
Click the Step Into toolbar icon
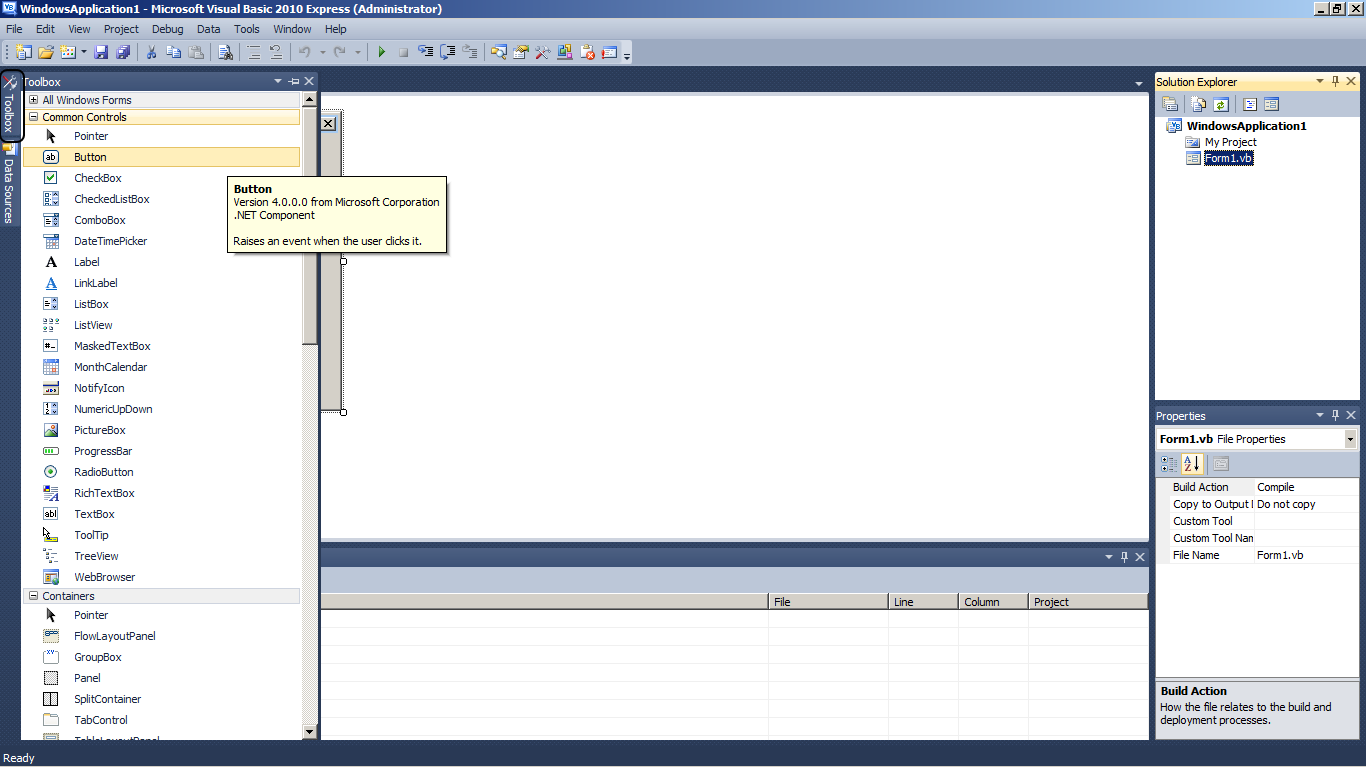(x=425, y=52)
